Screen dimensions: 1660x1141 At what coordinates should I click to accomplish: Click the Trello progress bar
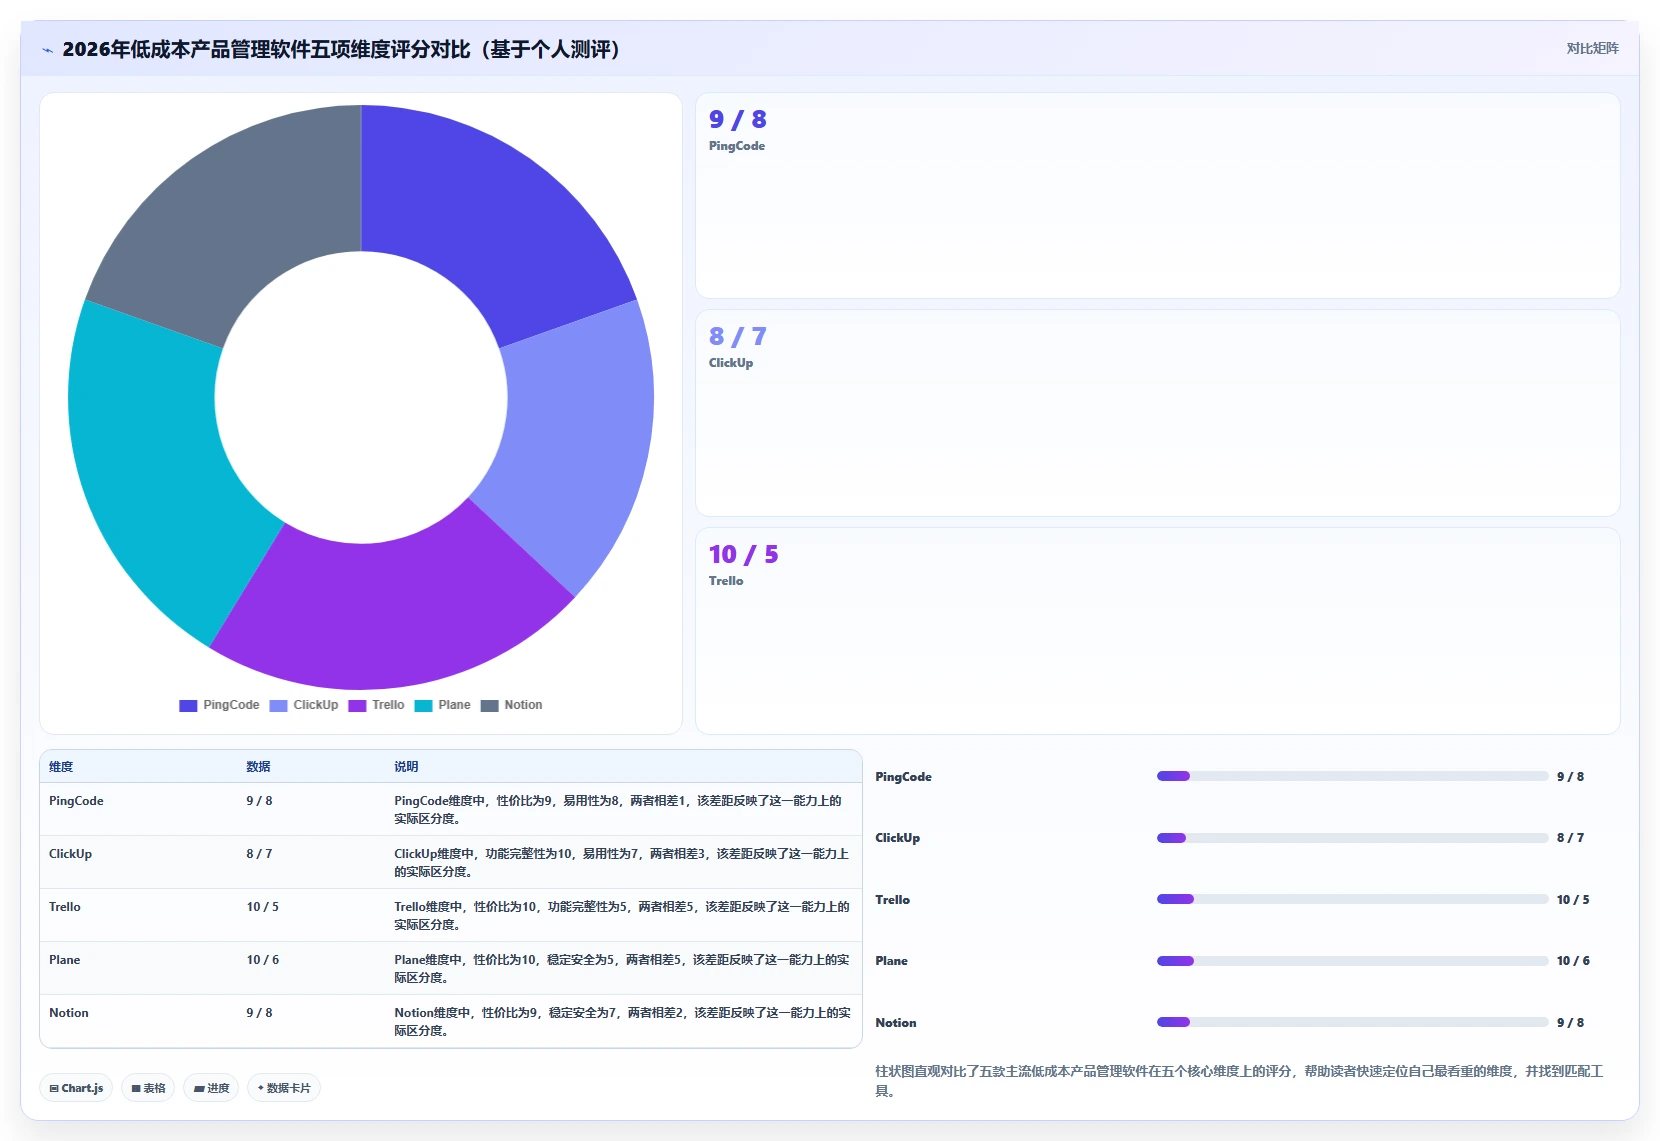1352,899
